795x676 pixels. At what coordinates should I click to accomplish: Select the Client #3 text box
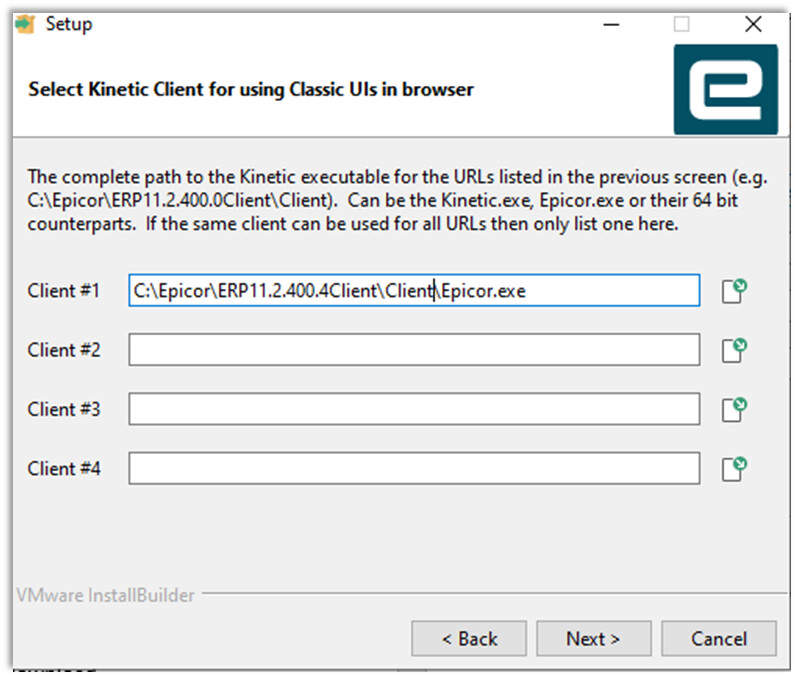[x=414, y=409]
